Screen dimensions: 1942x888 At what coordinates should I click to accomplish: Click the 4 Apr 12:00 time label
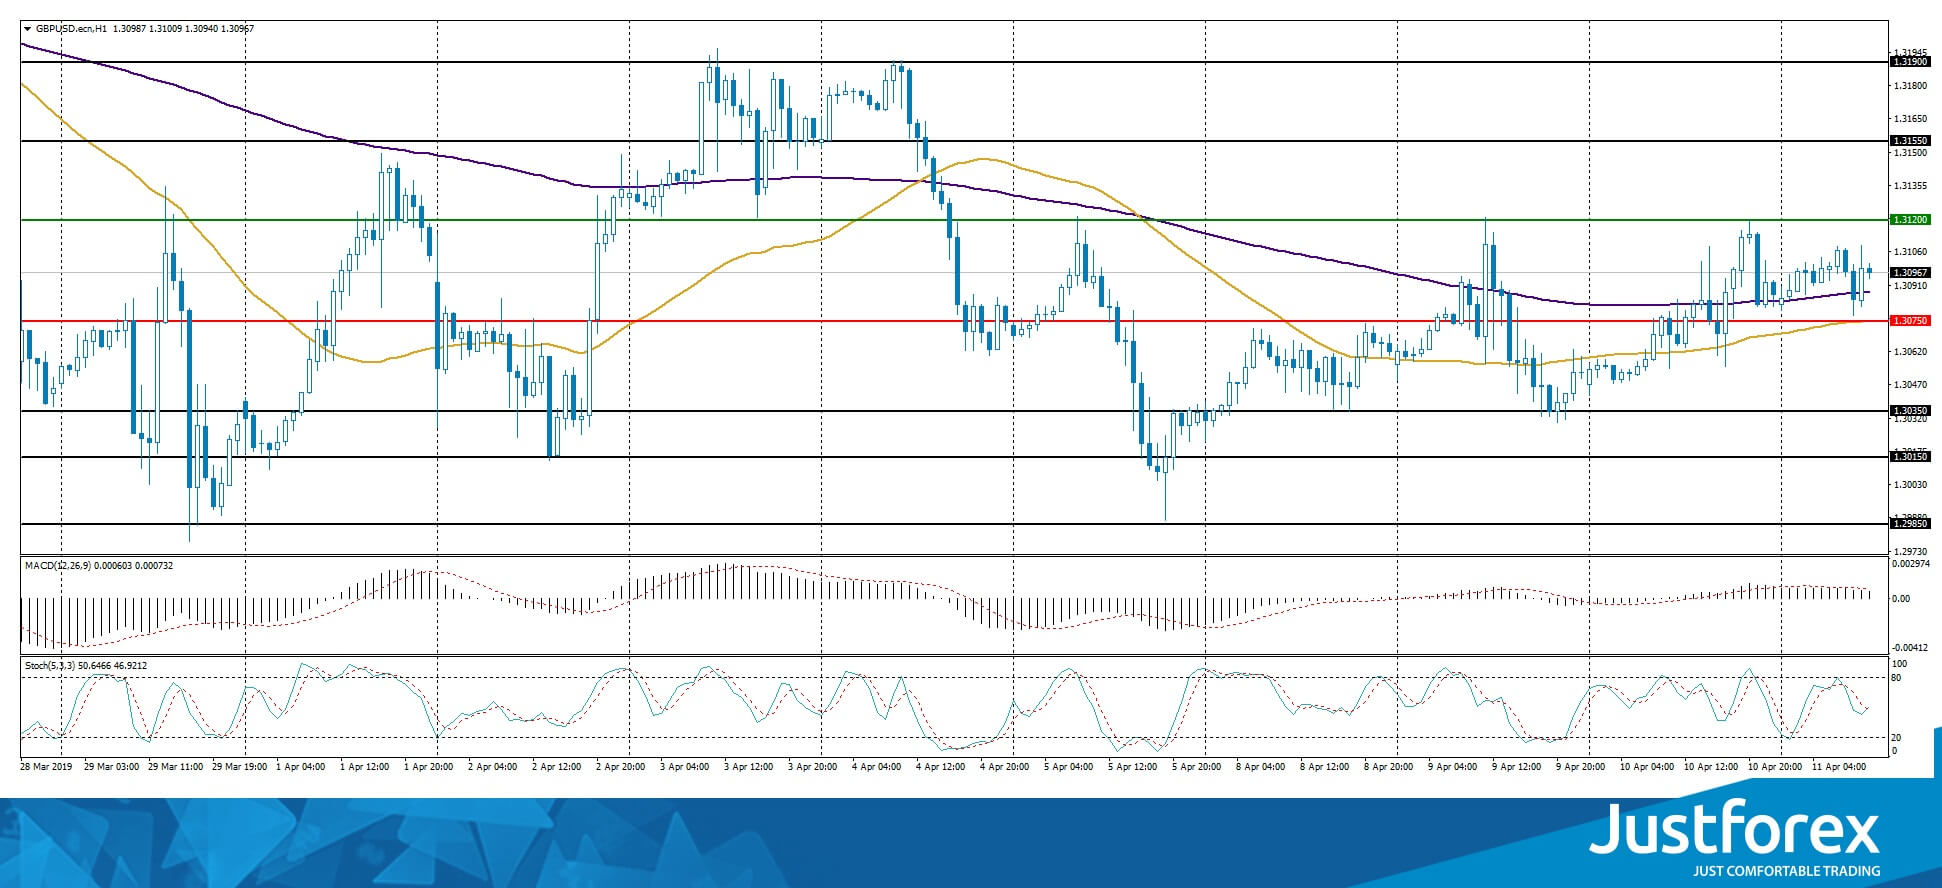[x=940, y=767]
